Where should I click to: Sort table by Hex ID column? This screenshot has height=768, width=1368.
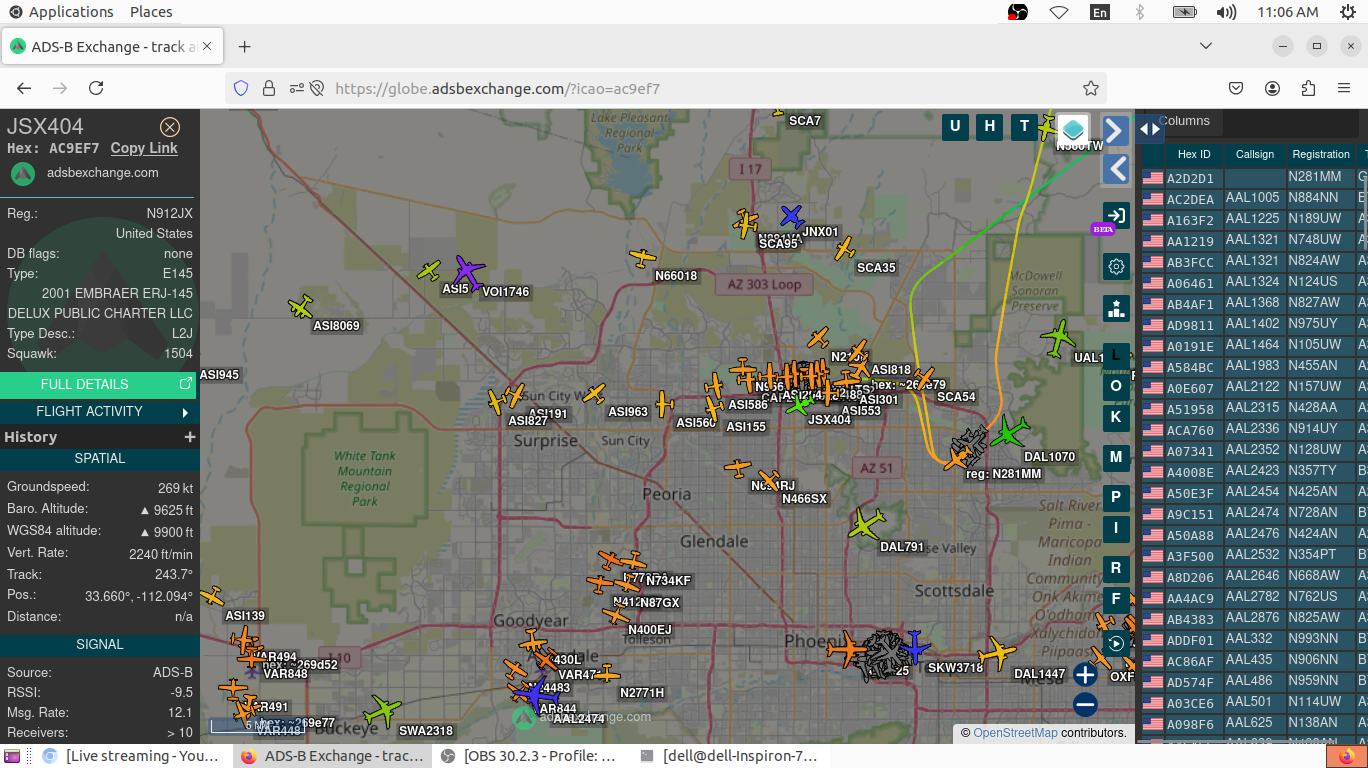pyautogui.click(x=1194, y=154)
